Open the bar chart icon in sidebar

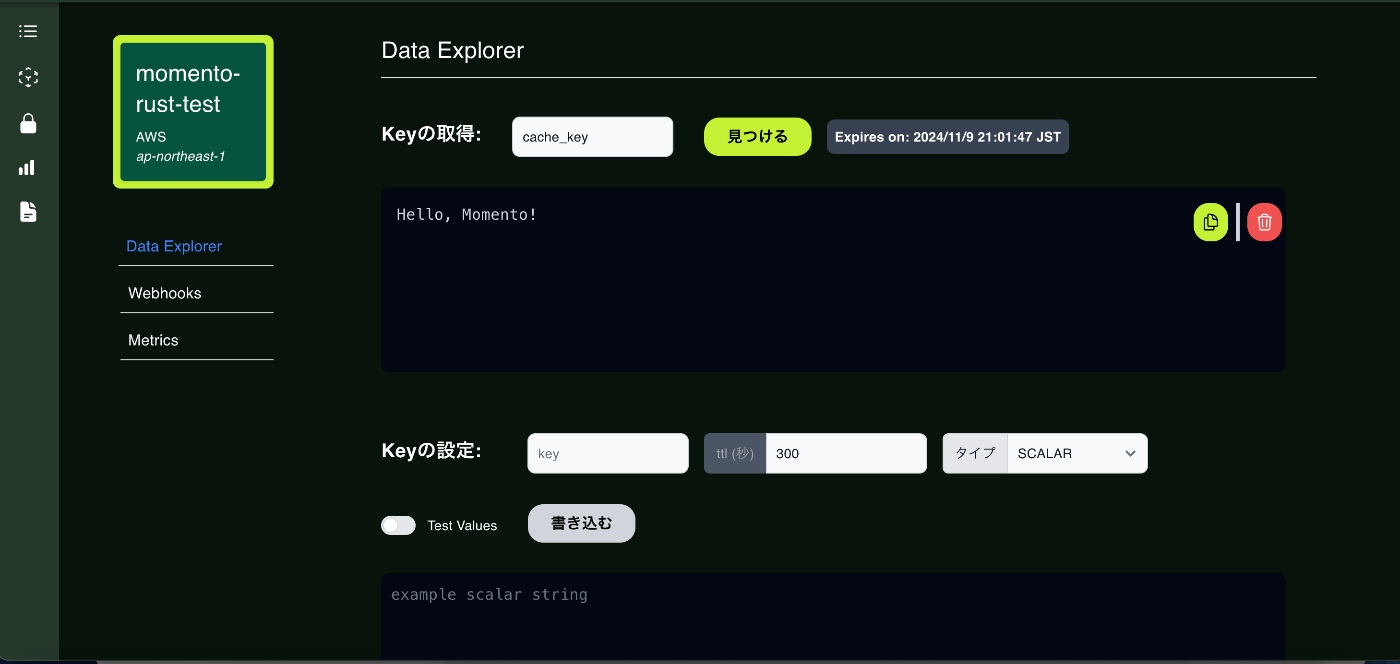[27, 168]
